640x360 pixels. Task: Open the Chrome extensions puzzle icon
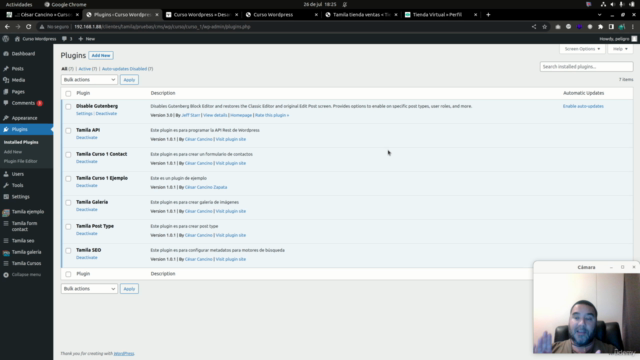pos(600,27)
